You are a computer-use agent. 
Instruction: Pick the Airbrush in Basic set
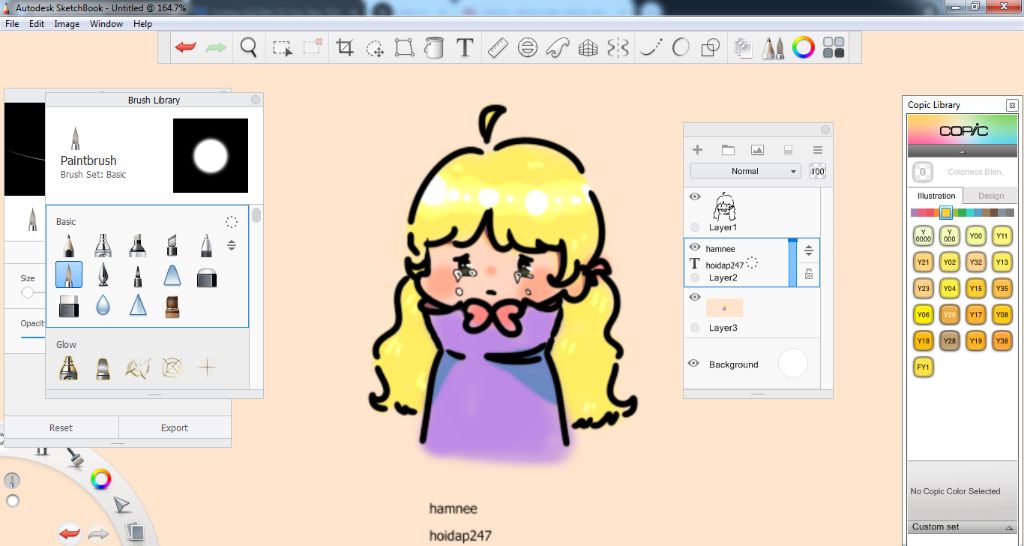[103, 245]
